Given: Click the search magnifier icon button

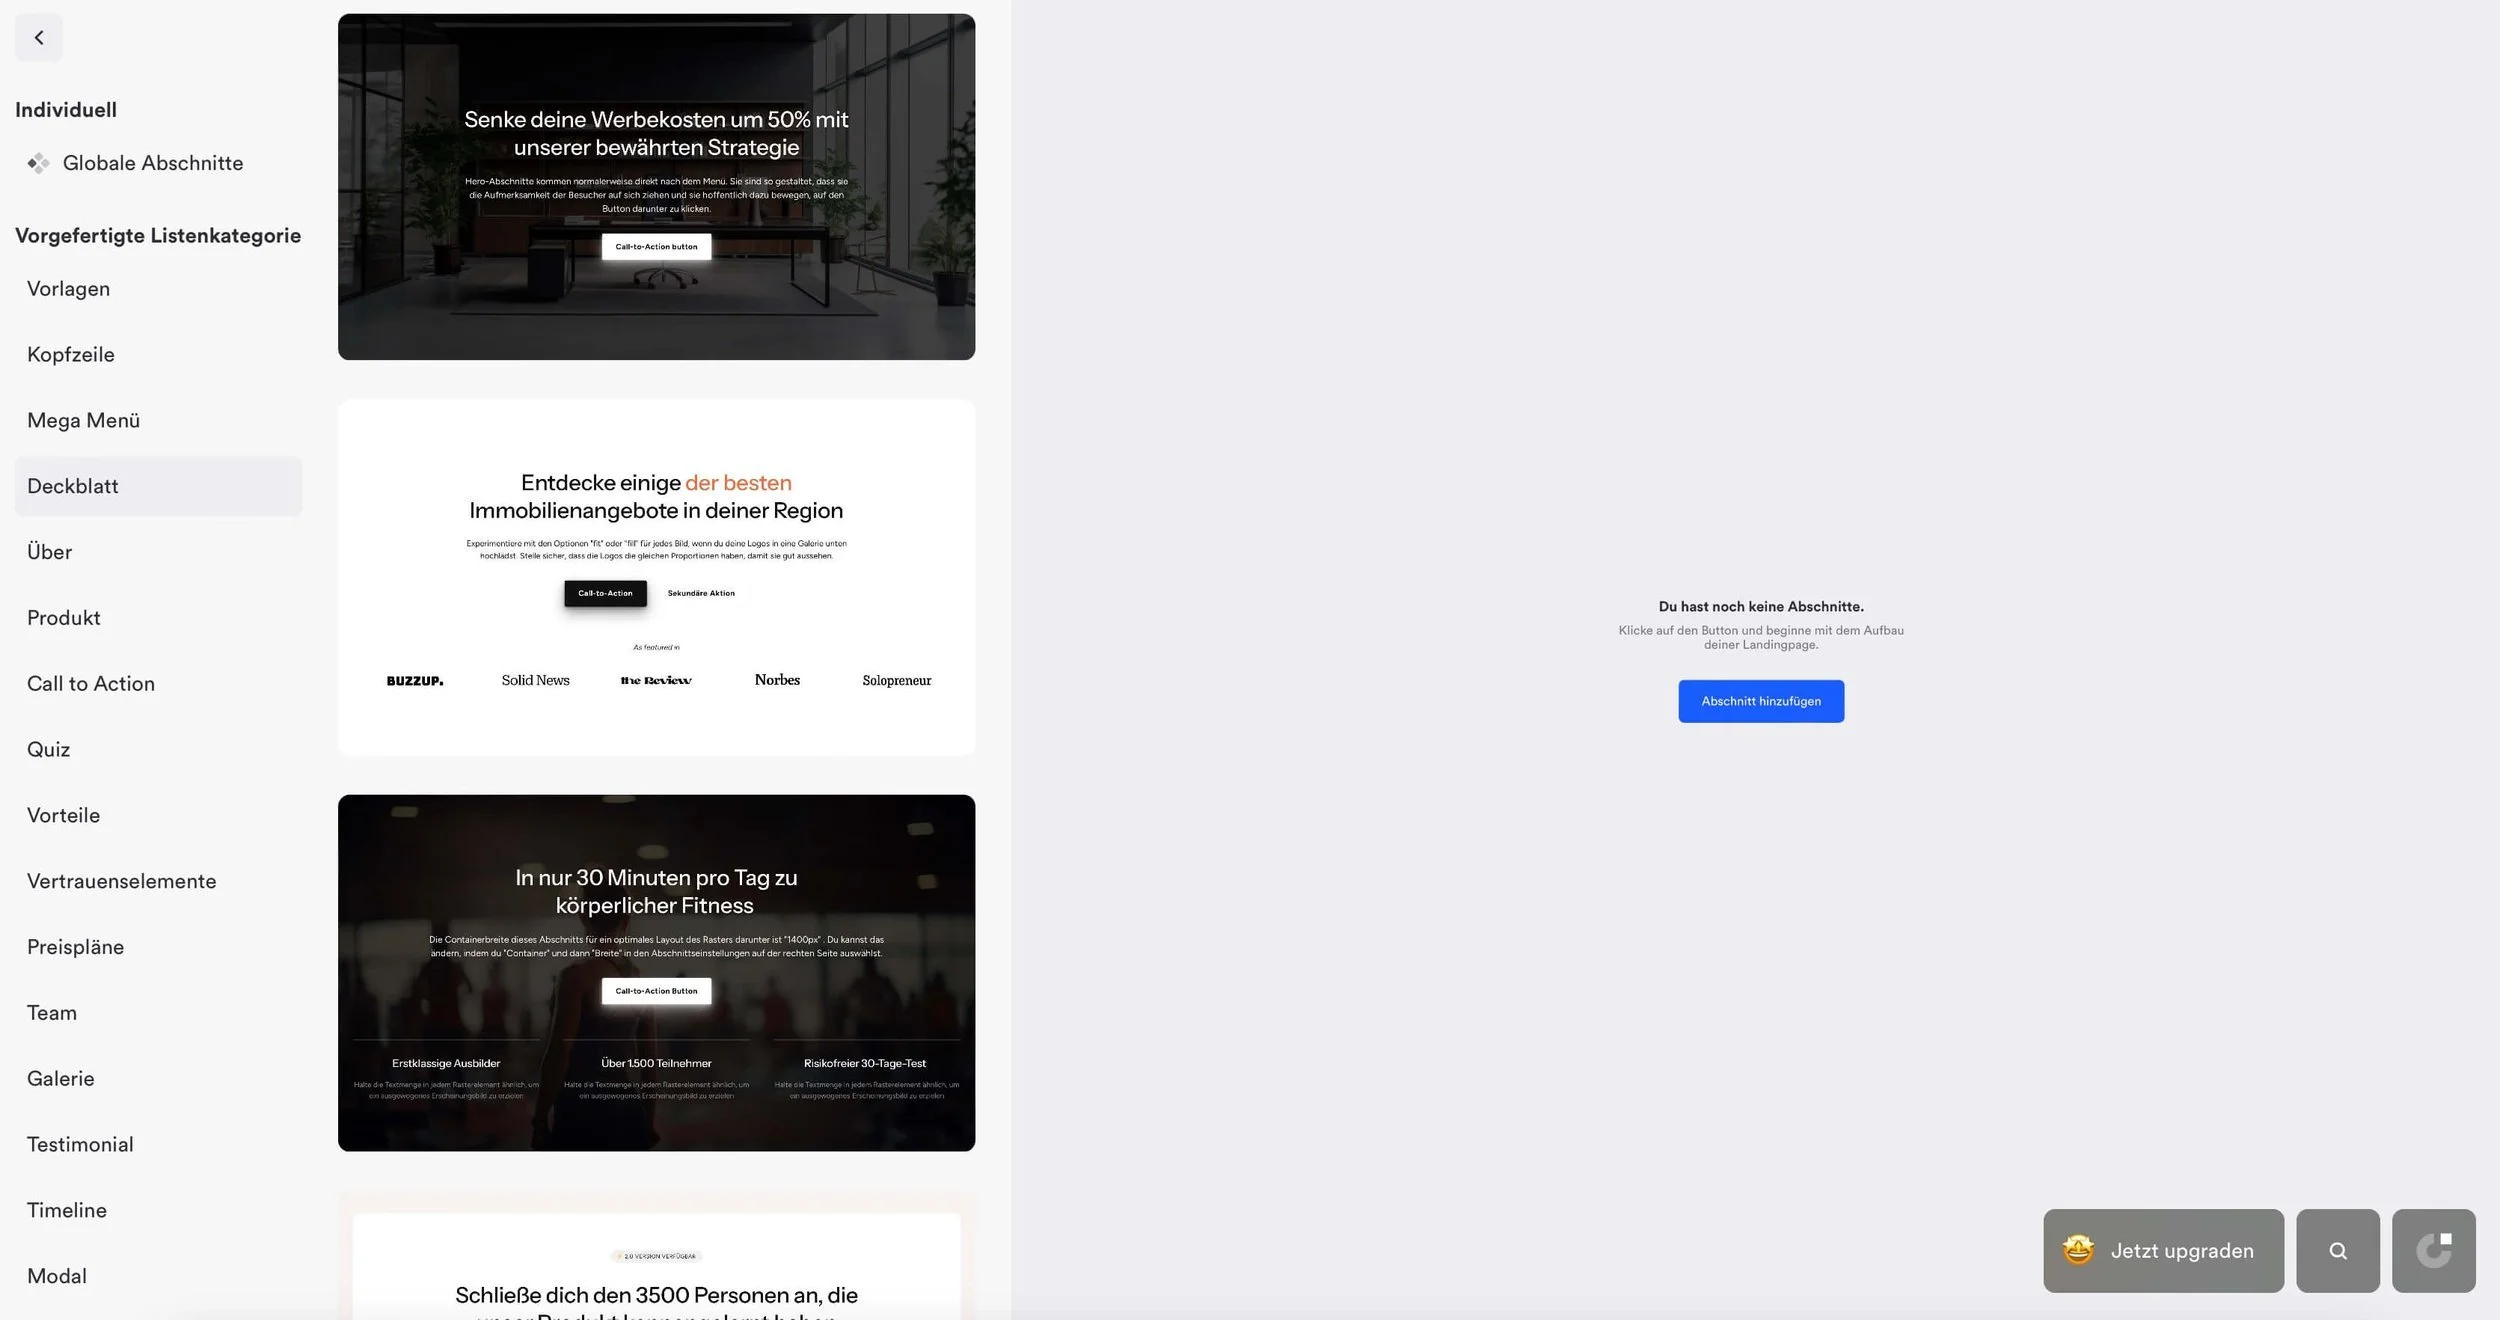Looking at the screenshot, I should (2337, 1251).
